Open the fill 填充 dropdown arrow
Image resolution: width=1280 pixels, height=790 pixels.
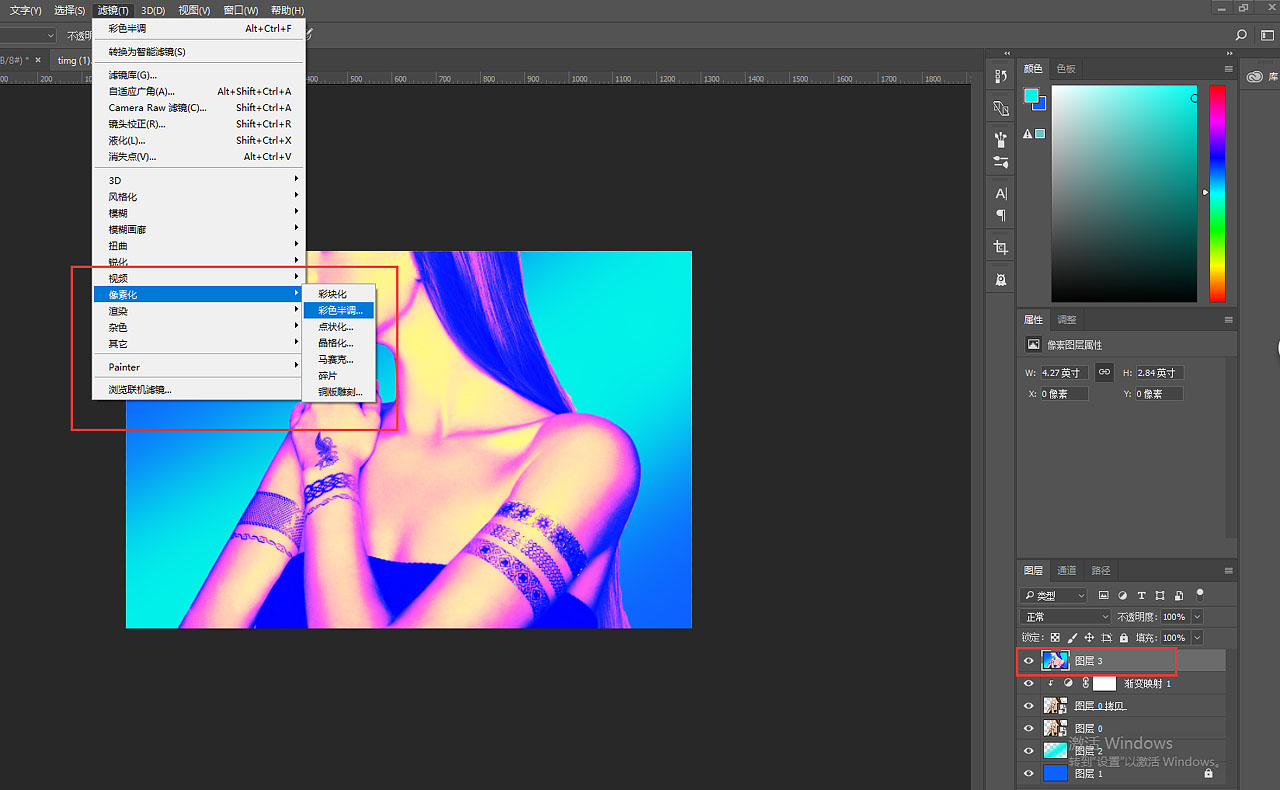pyautogui.click(x=1197, y=637)
